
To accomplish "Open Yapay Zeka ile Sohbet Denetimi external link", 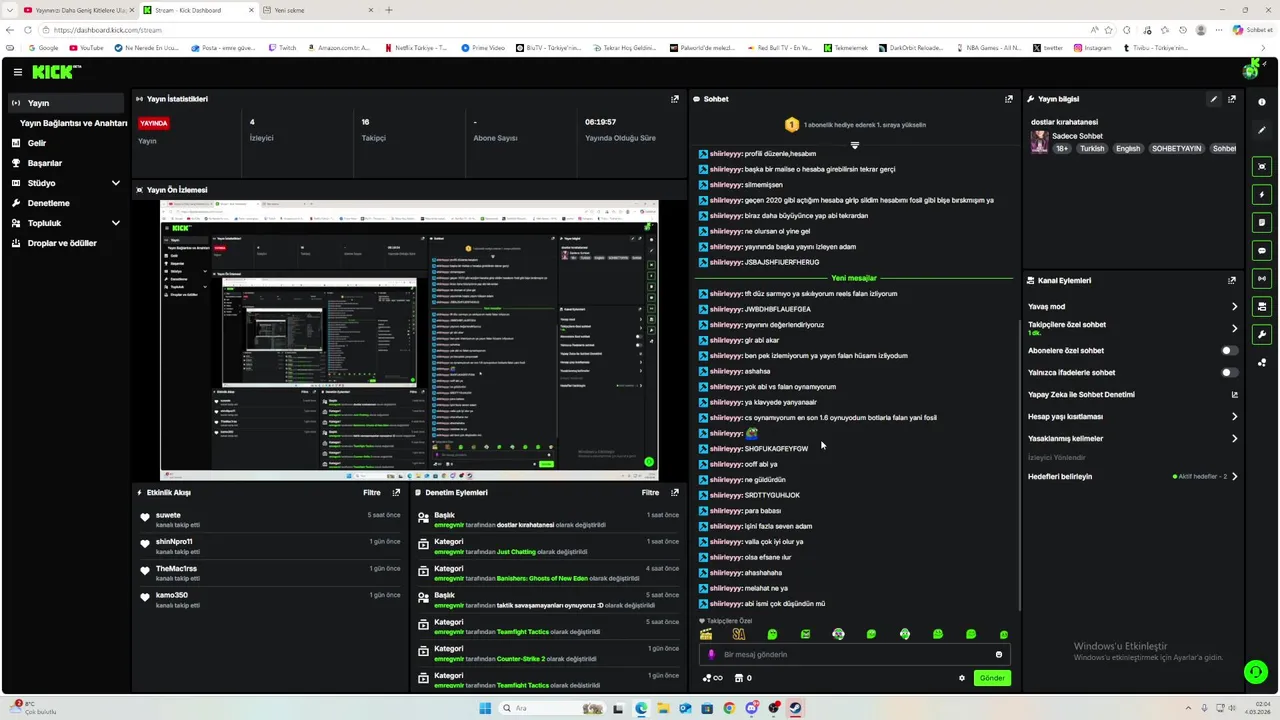I will (x=1234, y=394).
